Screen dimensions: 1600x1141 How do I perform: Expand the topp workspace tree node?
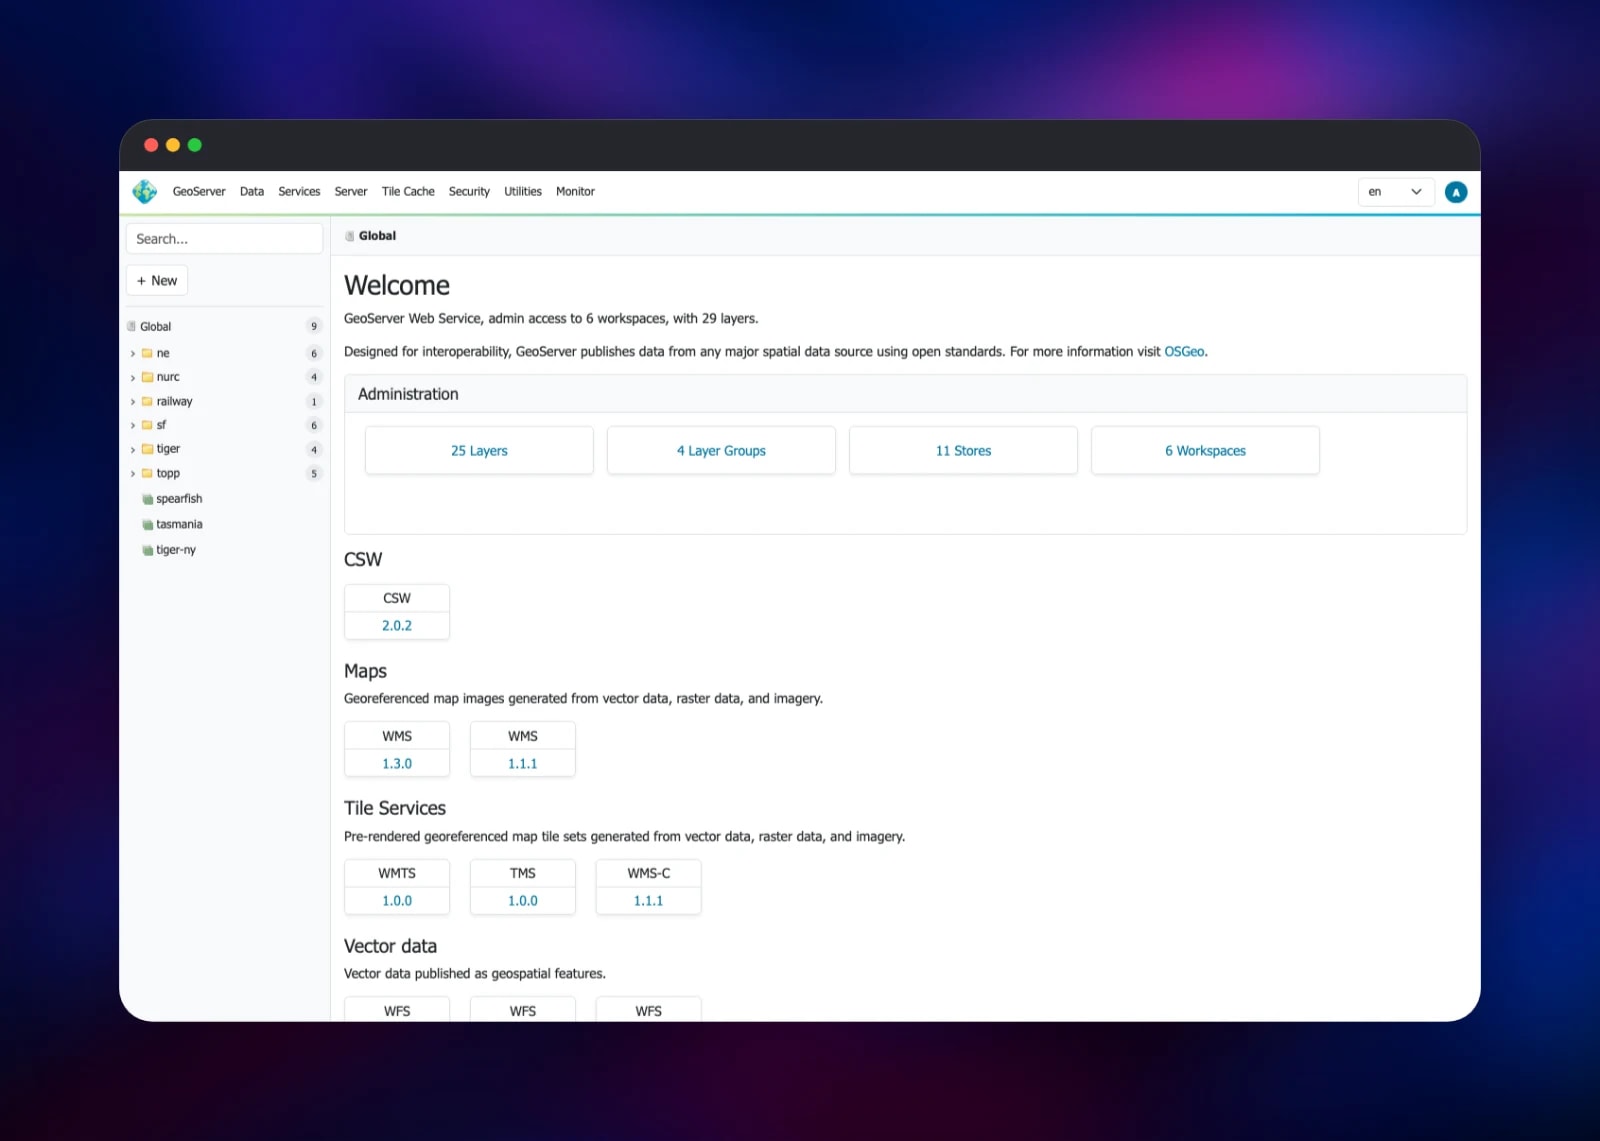(x=132, y=473)
